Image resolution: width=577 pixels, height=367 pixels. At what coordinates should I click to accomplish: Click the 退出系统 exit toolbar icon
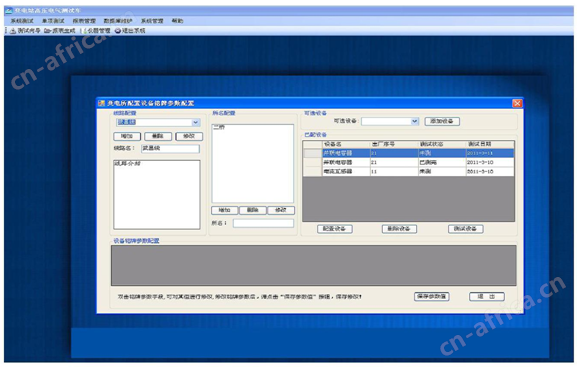(118, 31)
